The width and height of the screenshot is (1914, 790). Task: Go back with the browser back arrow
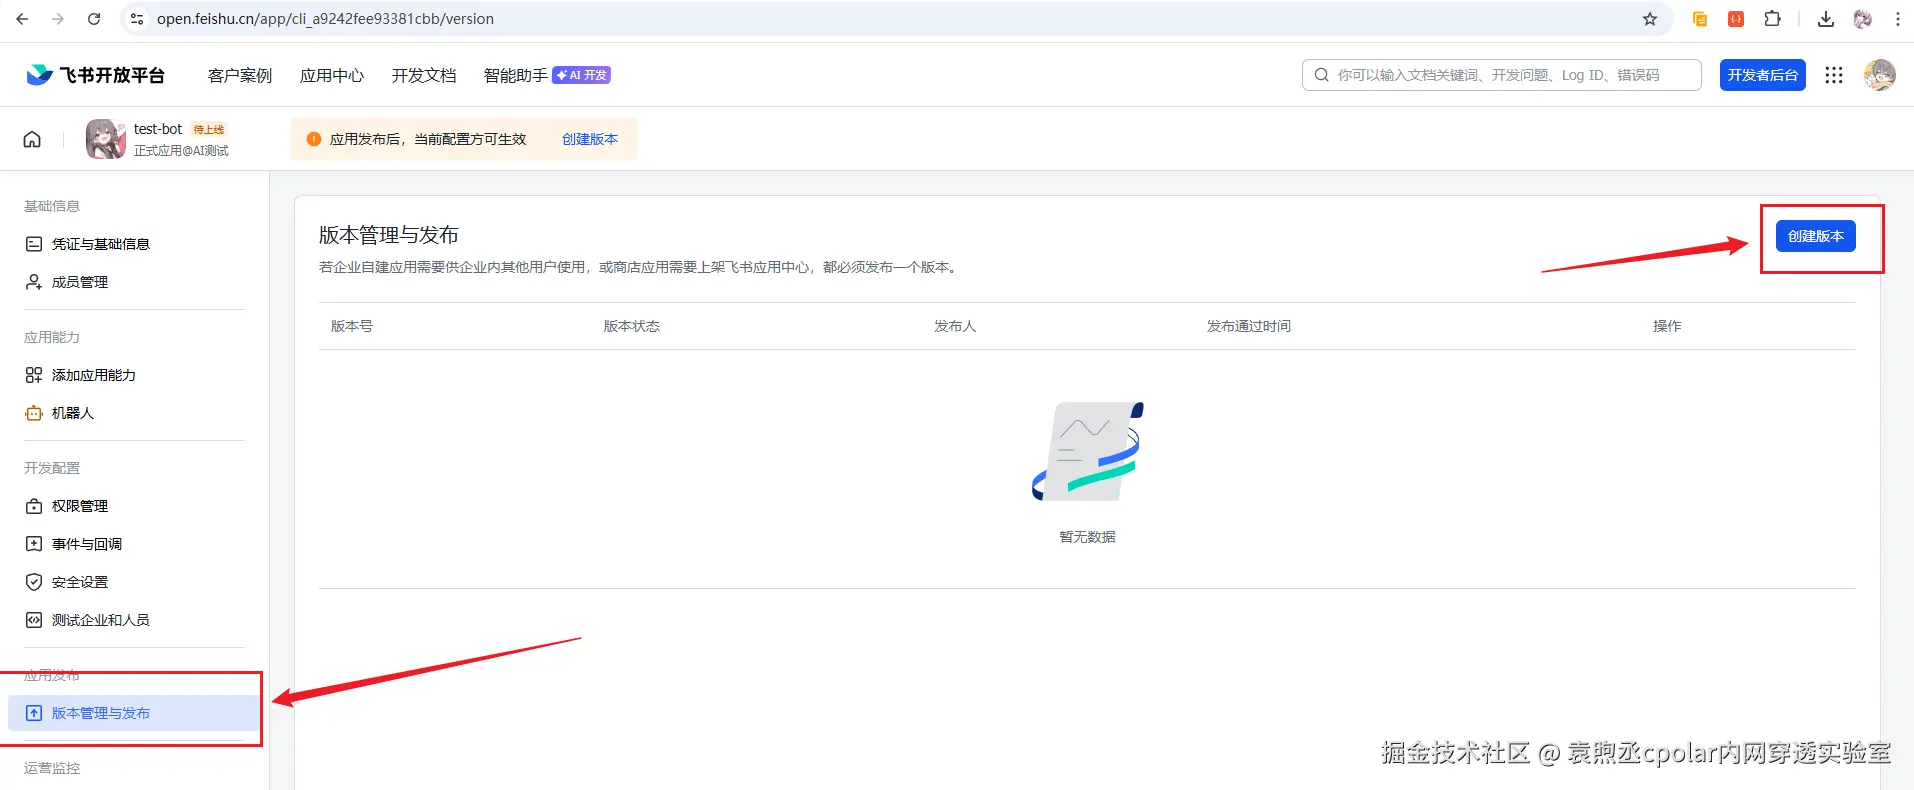22,19
